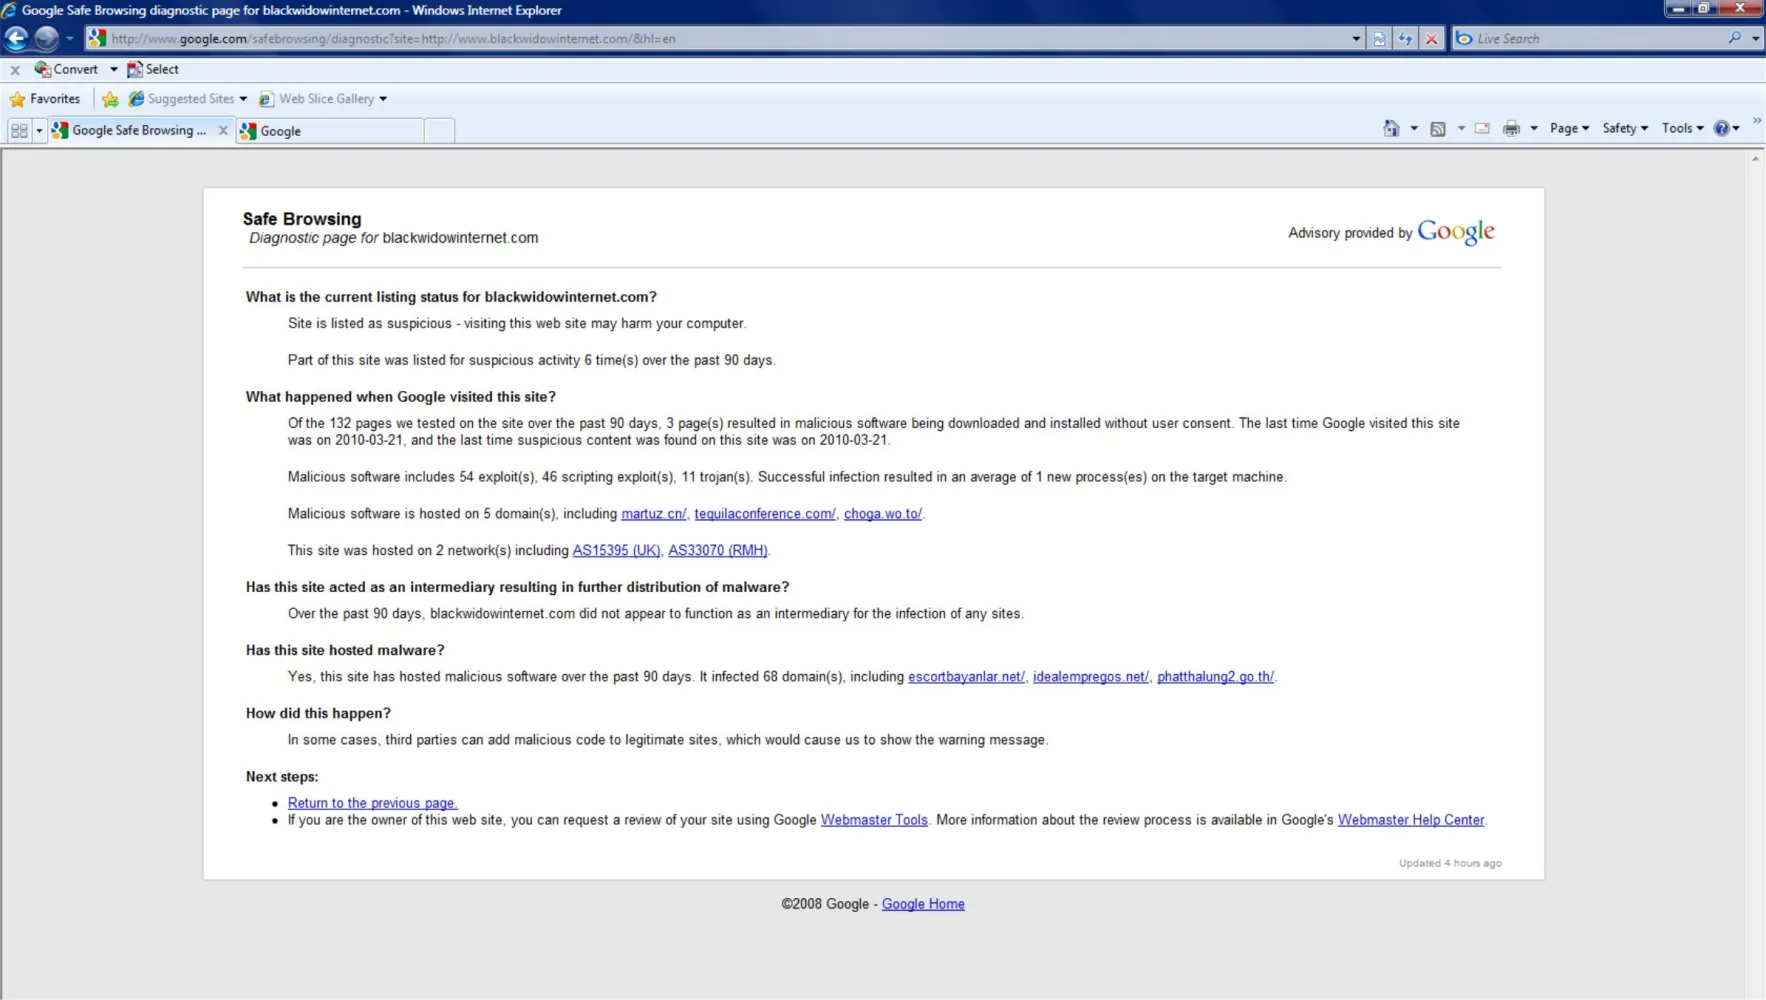Viewport: 1766px width, 1000px height.
Task: Click the Google Home footer link
Action: point(923,904)
